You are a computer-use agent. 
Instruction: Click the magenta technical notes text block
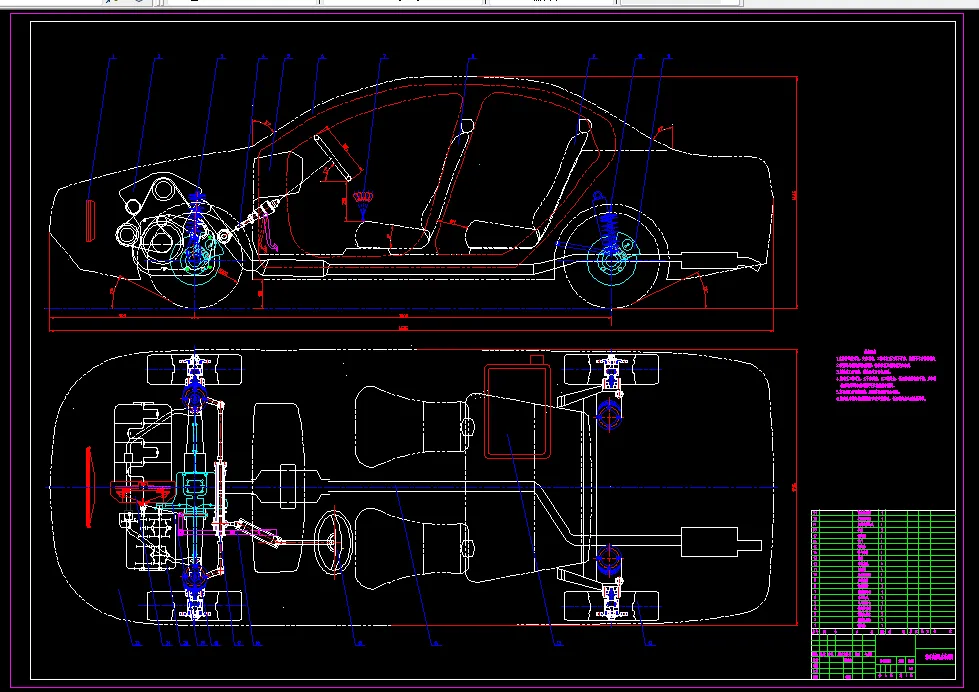tap(885, 375)
